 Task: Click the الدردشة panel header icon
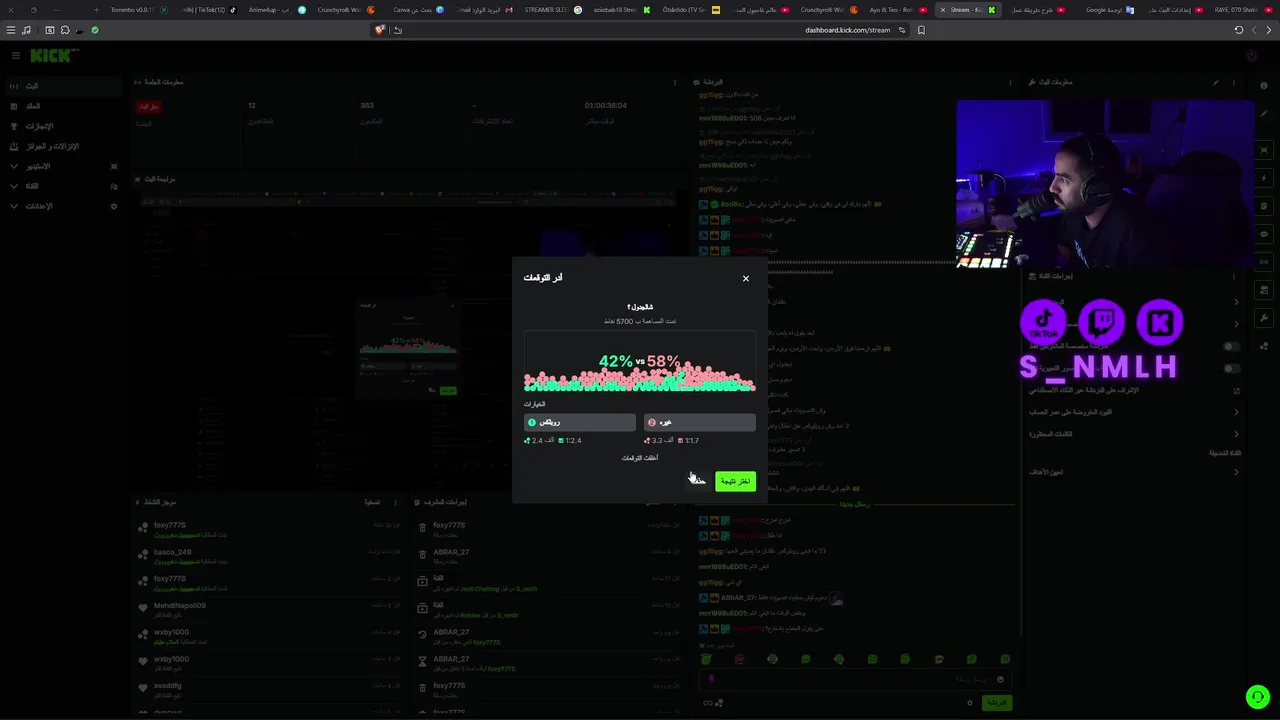(696, 82)
